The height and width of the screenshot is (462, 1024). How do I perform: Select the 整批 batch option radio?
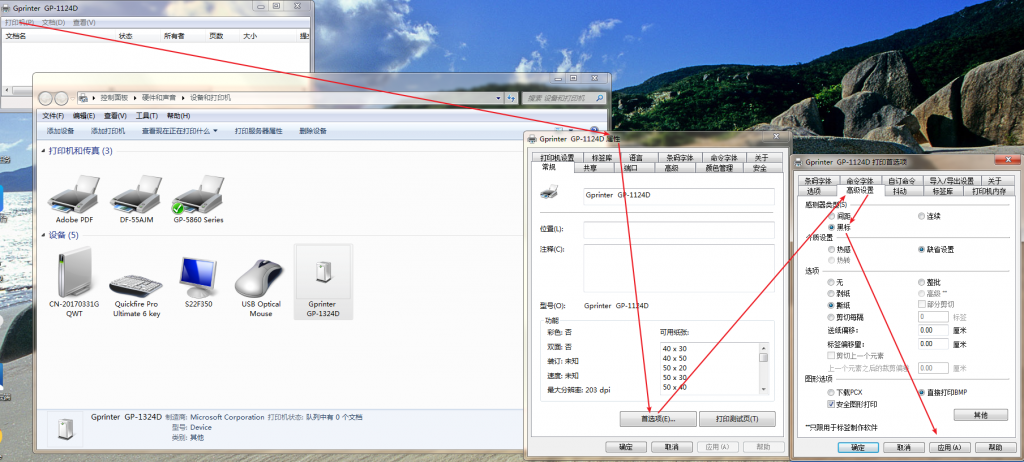(x=921, y=282)
